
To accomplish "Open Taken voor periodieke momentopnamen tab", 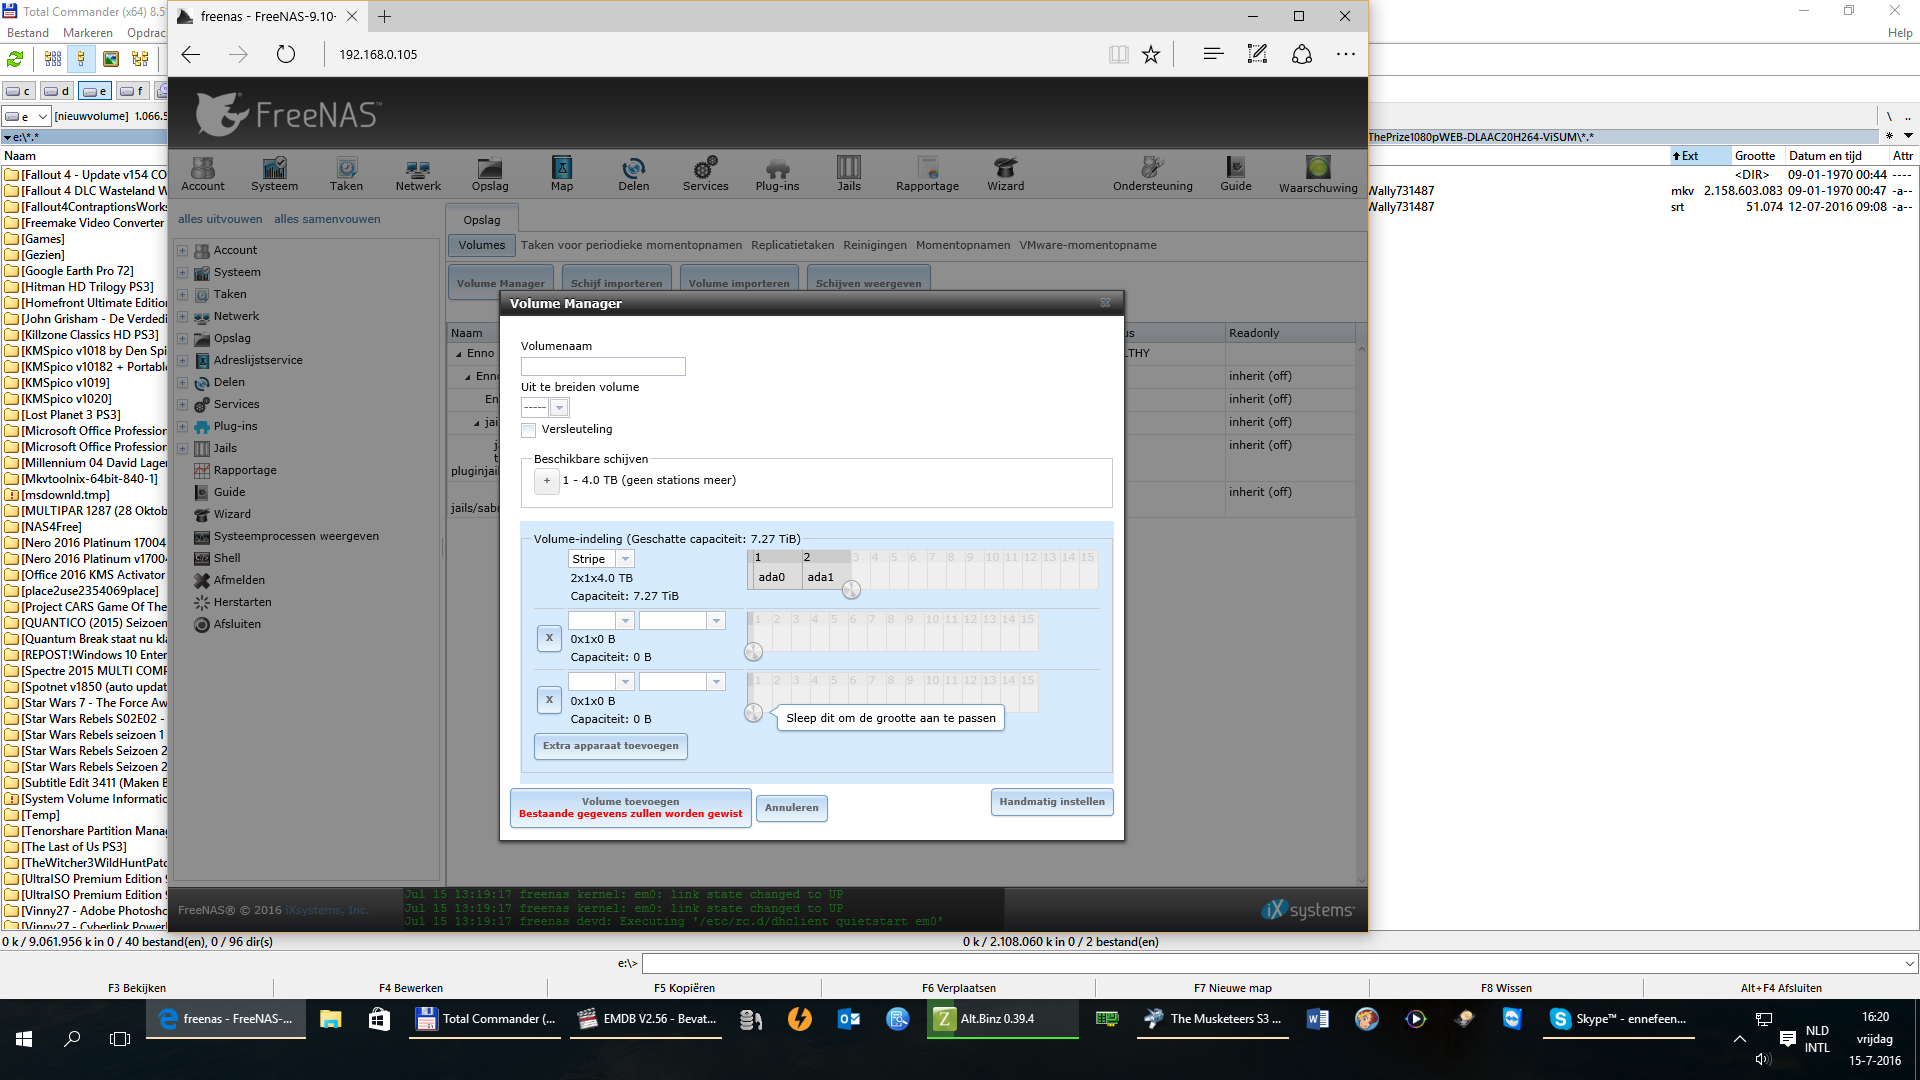I will click(631, 245).
